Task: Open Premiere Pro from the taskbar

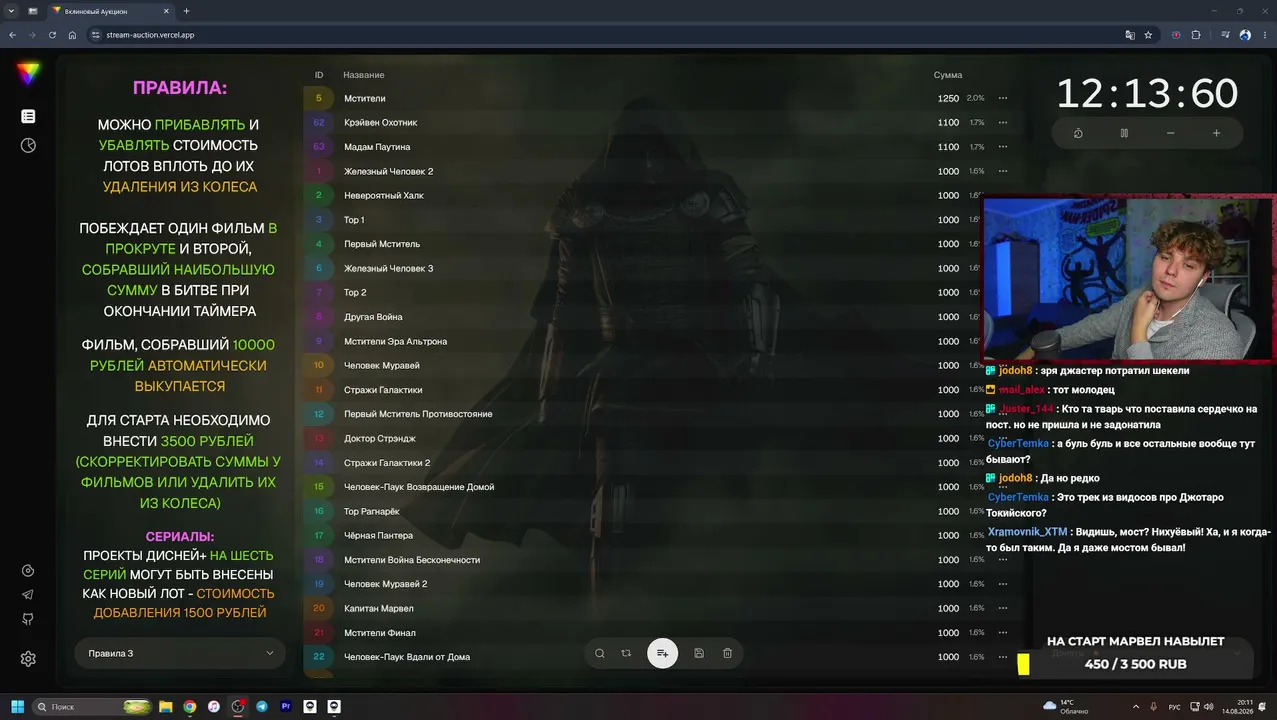Action: tap(286, 706)
